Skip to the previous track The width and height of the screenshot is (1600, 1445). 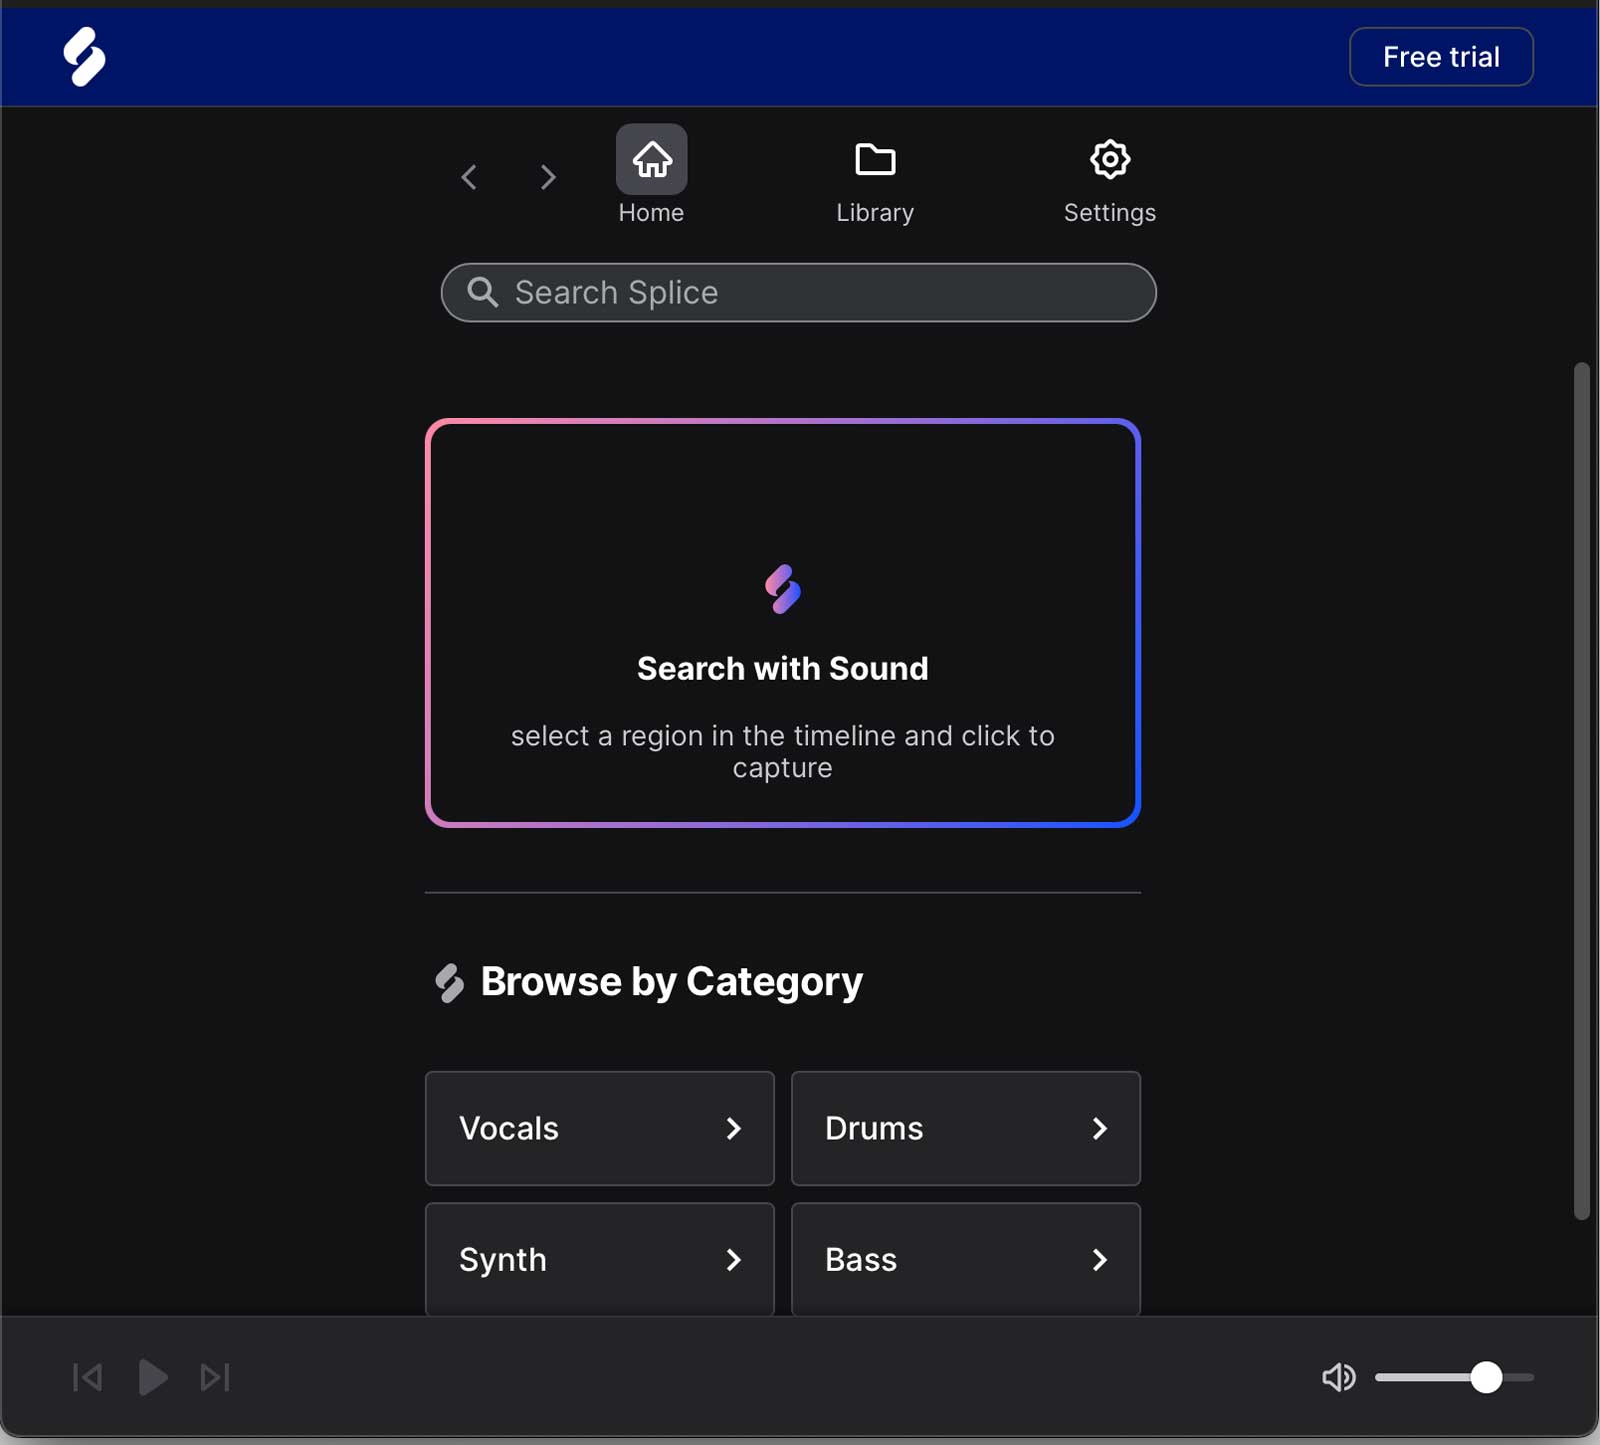pyautogui.click(x=88, y=1377)
